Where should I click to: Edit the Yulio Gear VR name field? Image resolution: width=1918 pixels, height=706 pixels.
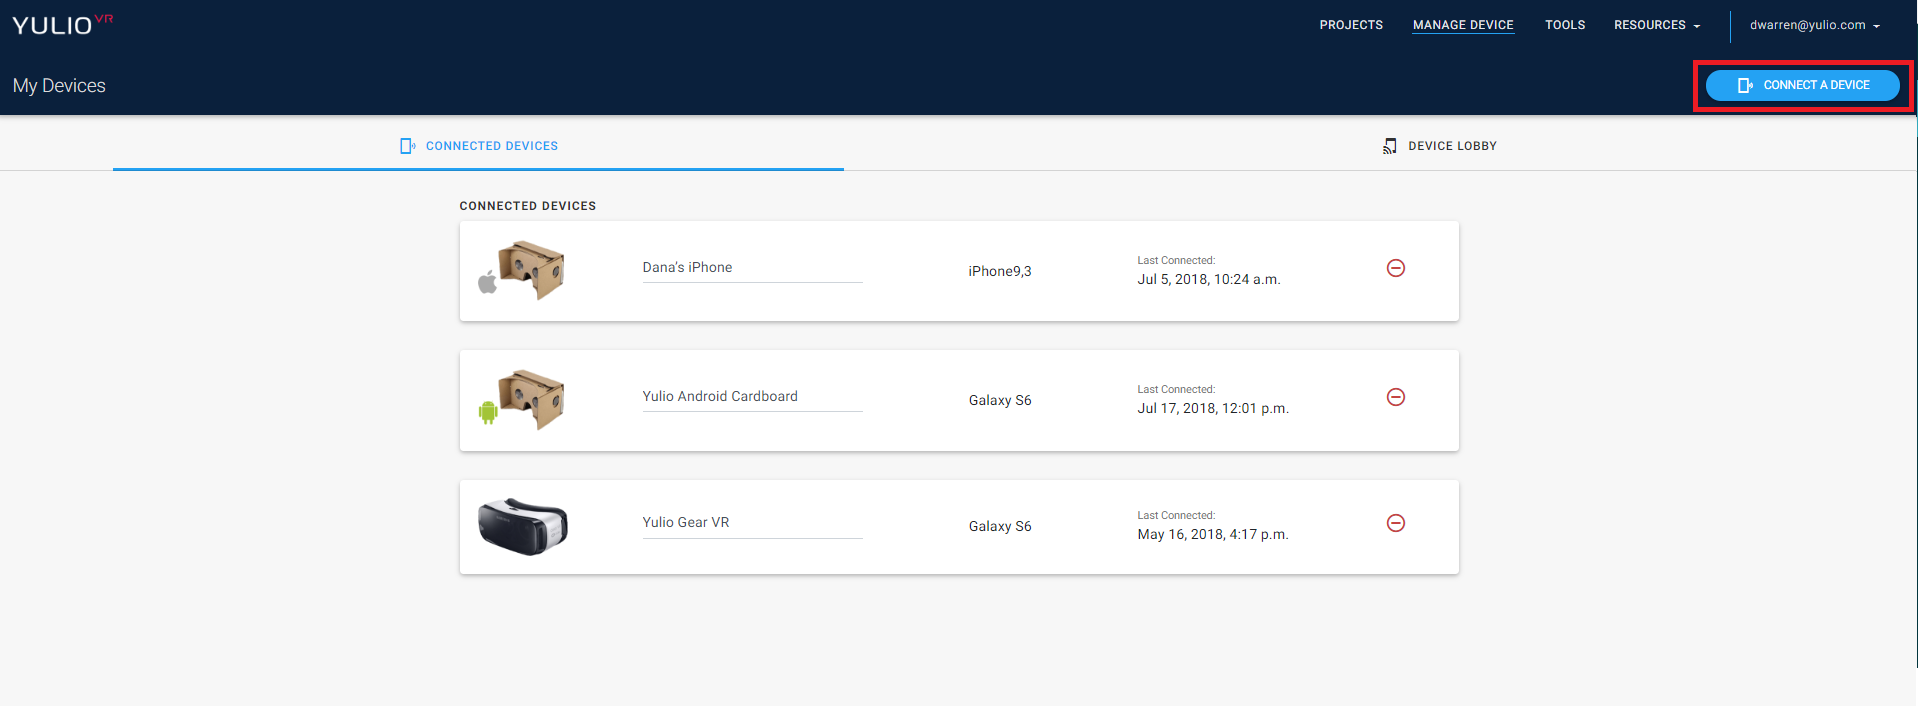coord(752,523)
